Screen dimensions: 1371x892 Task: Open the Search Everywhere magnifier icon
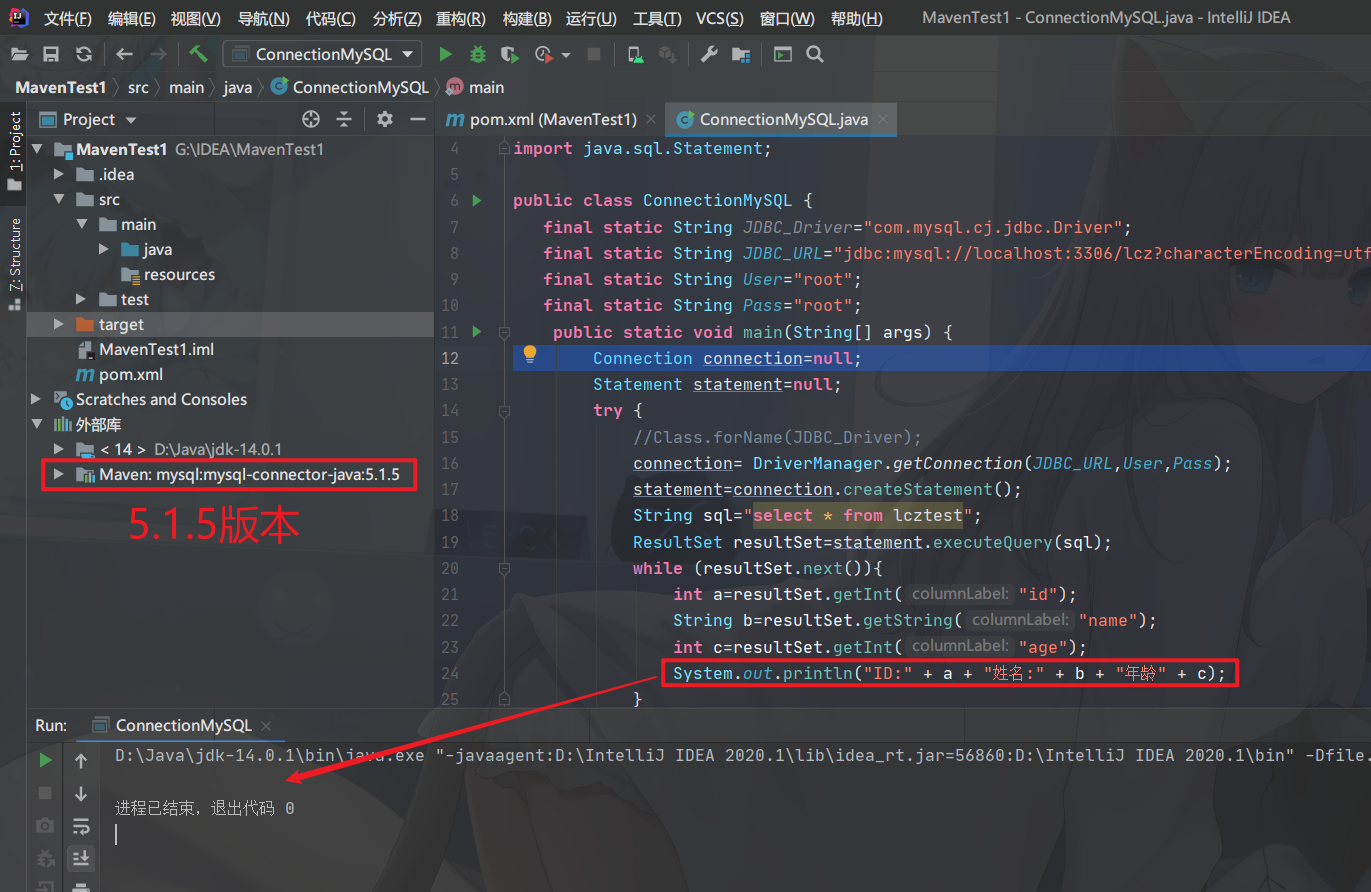(x=814, y=54)
